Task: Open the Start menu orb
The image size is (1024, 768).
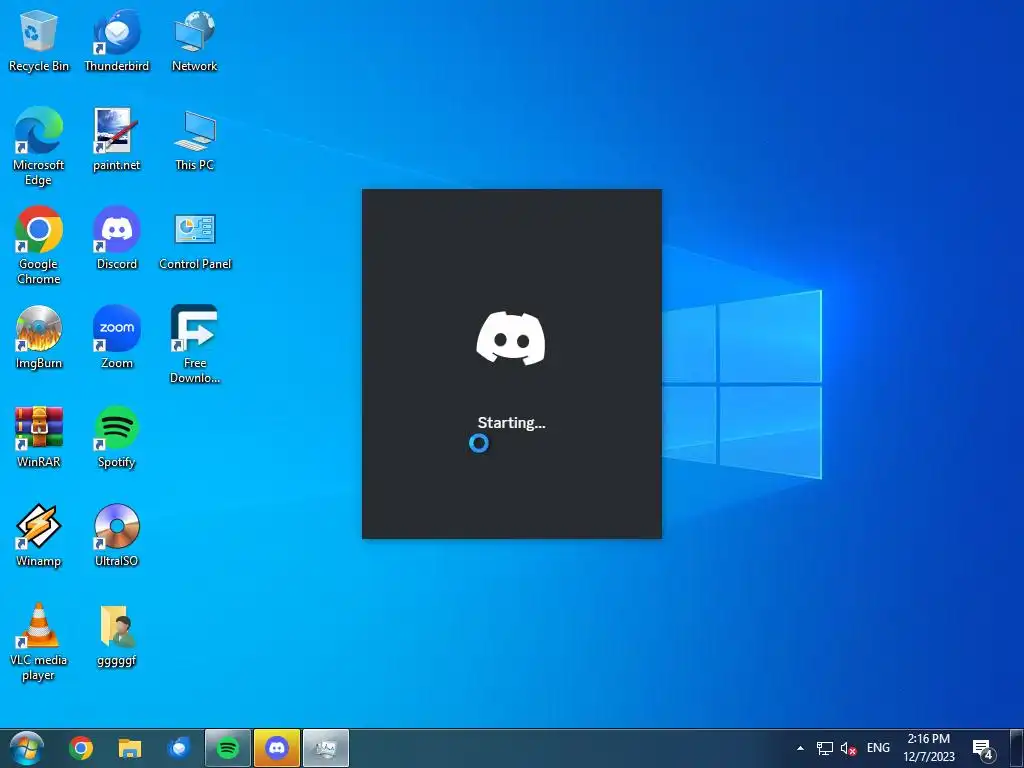Action: [27, 748]
